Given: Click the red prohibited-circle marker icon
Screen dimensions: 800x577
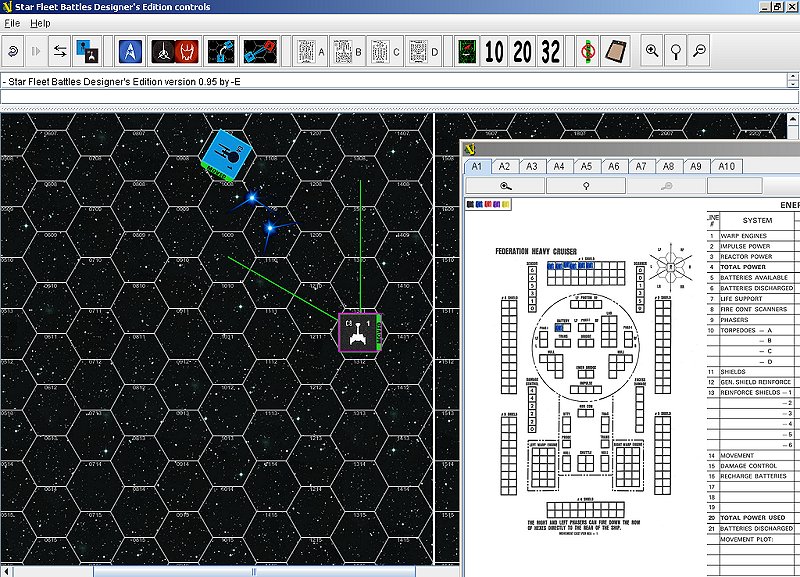Looking at the screenshot, I should (x=588, y=51).
